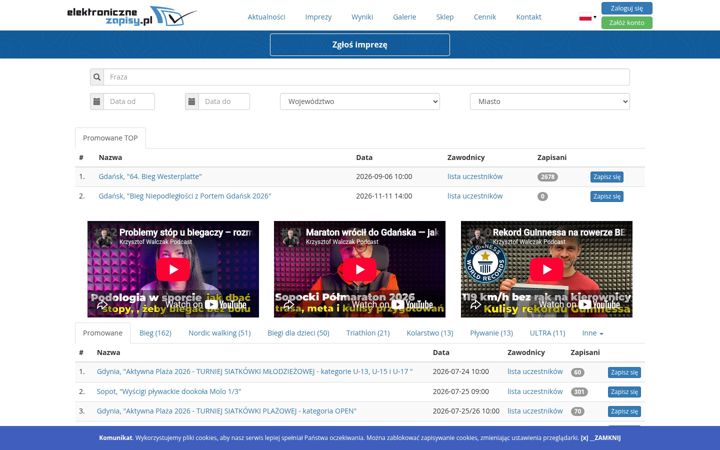Open Turniej Siatkówki Młodzieżowej event link
This screenshot has width=720, height=450.
pos(254,371)
